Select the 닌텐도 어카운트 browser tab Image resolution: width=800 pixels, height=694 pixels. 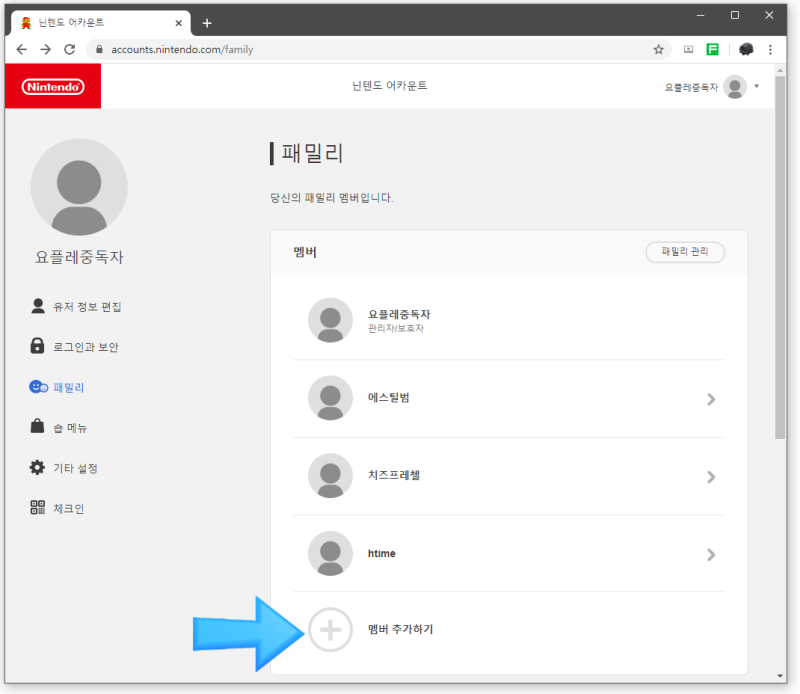tap(100, 22)
